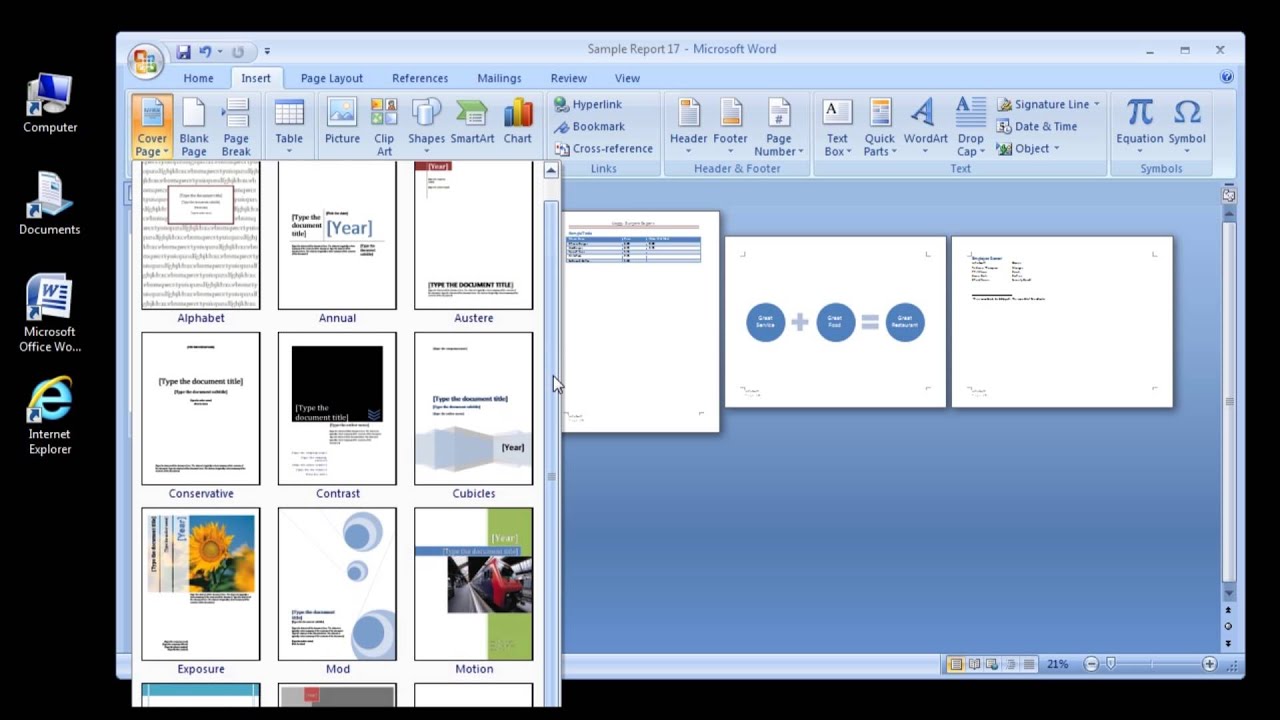The height and width of the screenshot is (720, 1280).
Task: Choose the Exposure cover page
Action: (201, 592)
